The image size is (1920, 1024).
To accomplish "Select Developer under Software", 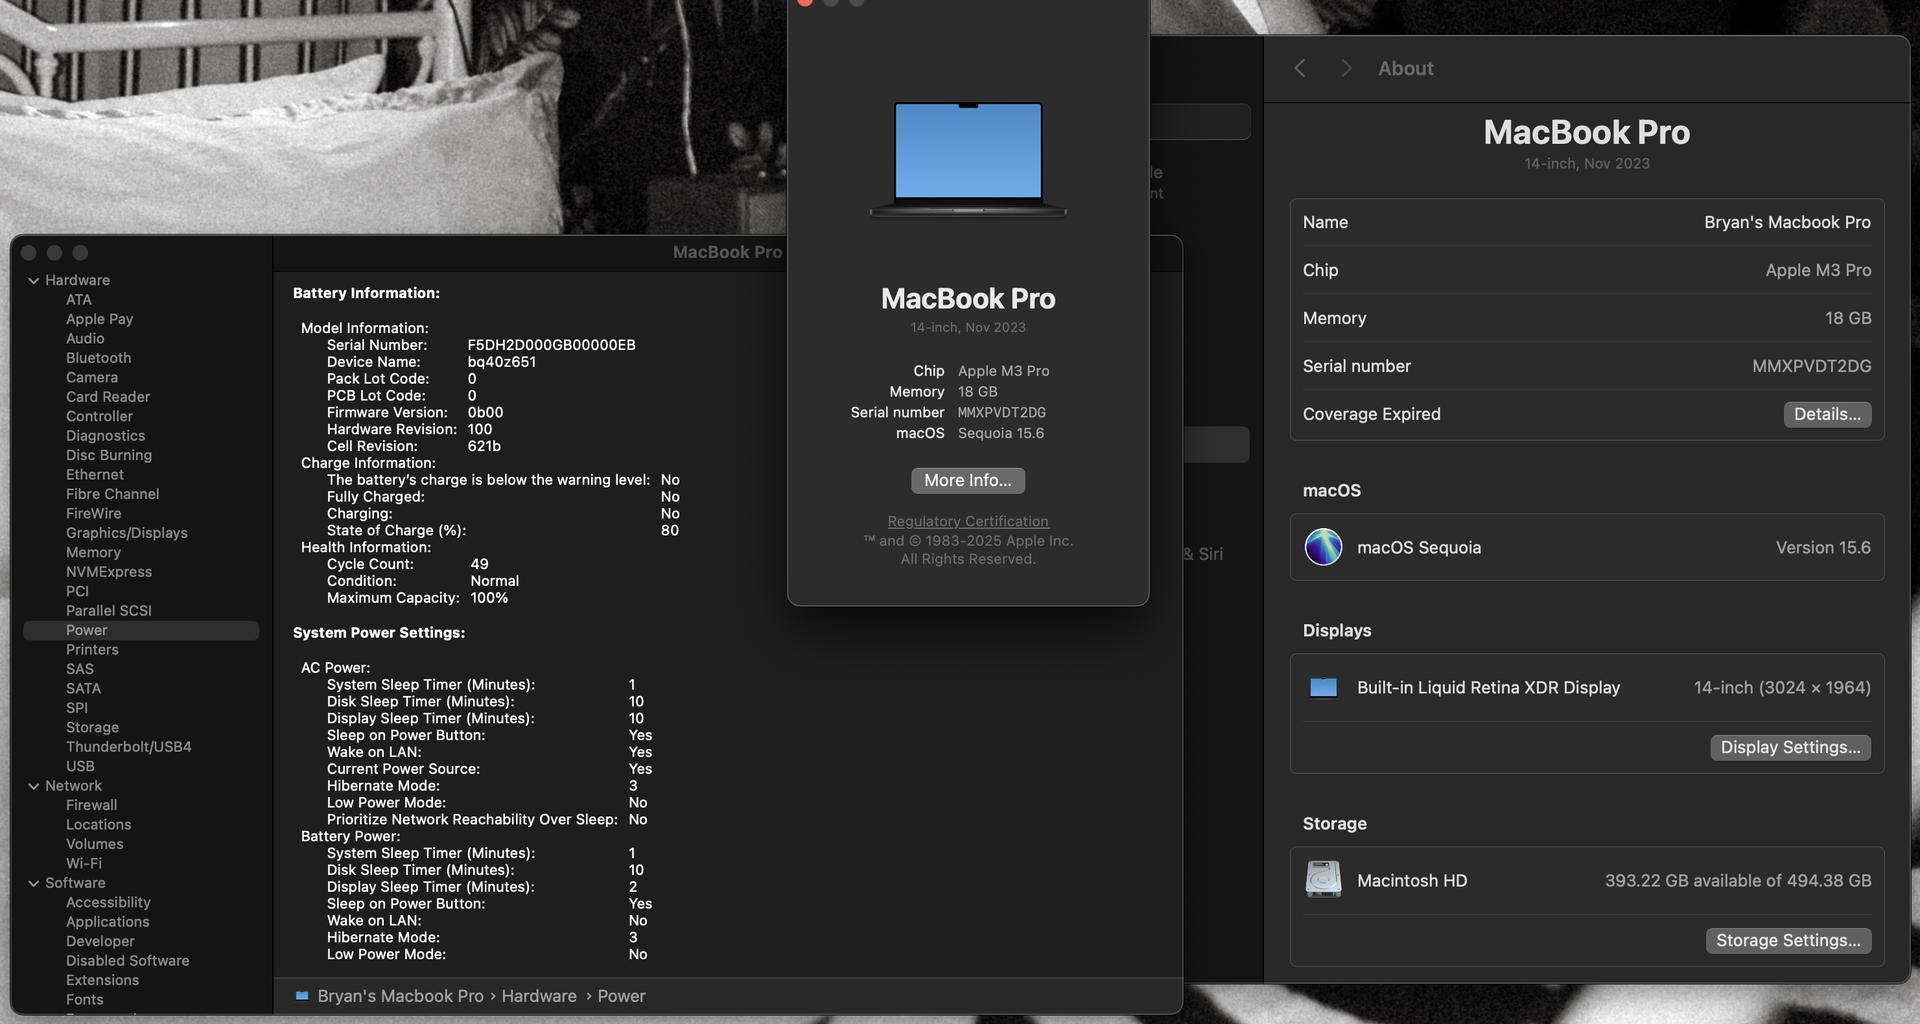I will (x=100, y=941).
